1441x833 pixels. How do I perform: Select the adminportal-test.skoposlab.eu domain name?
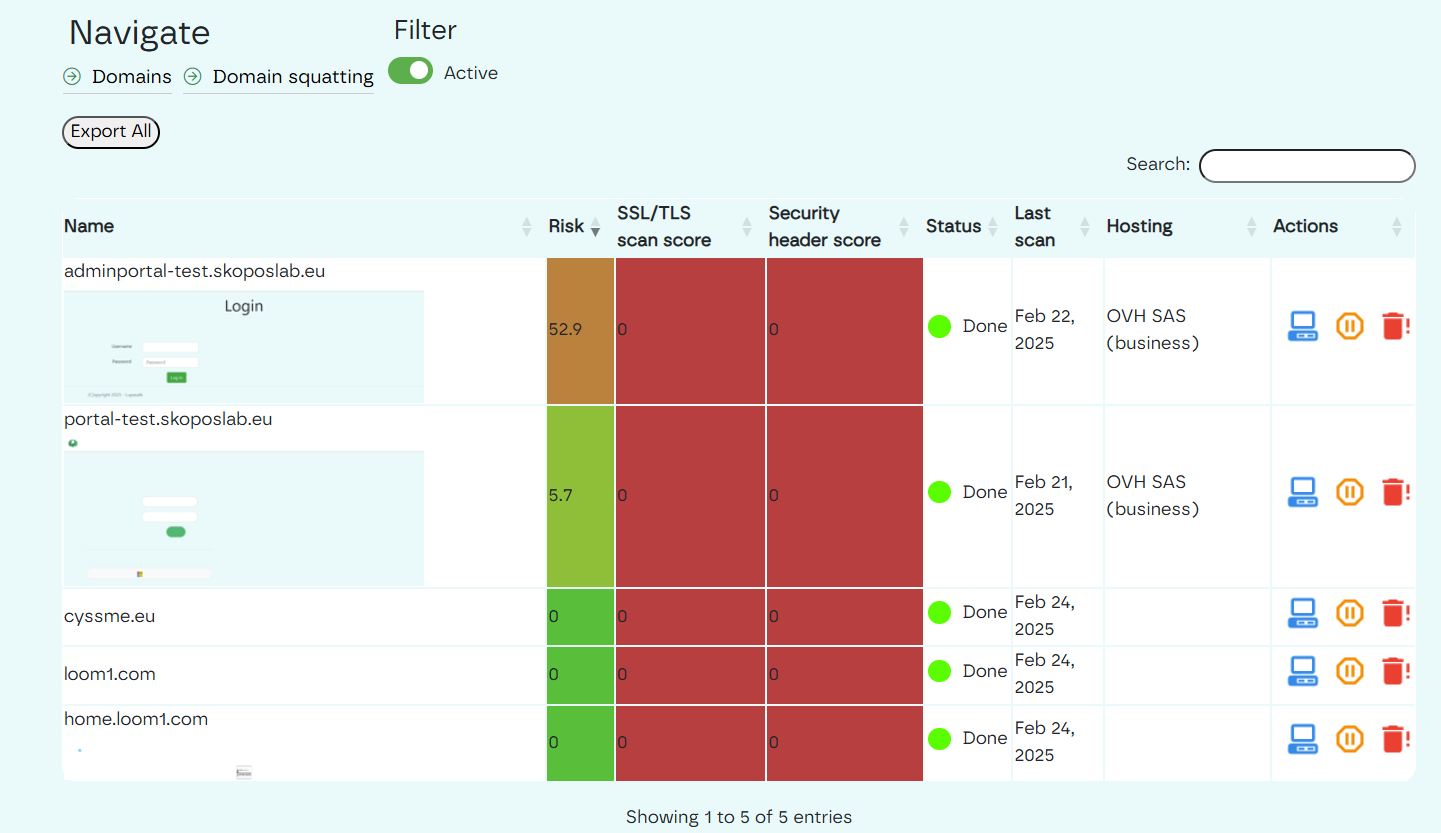(x=194, y=271)
